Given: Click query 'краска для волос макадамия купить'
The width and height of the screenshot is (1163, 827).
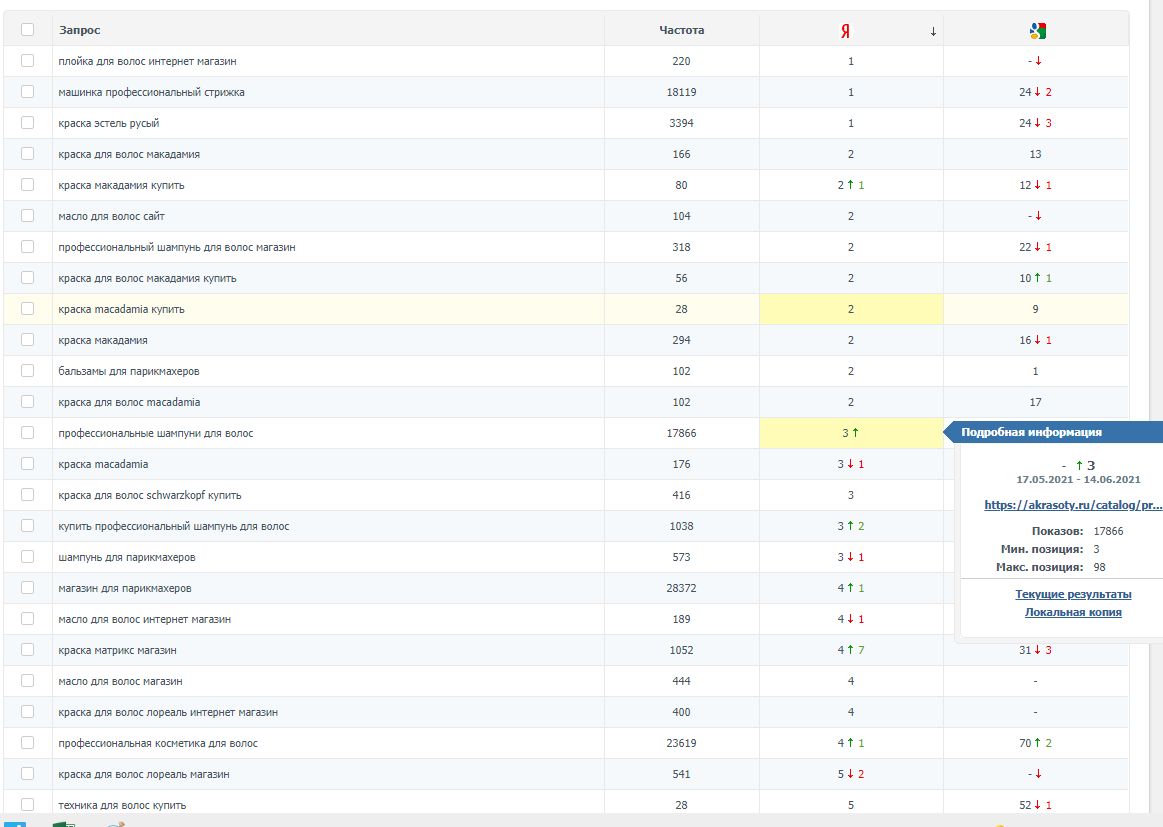Looking at the screenshot, I should [x=148, y=278].
